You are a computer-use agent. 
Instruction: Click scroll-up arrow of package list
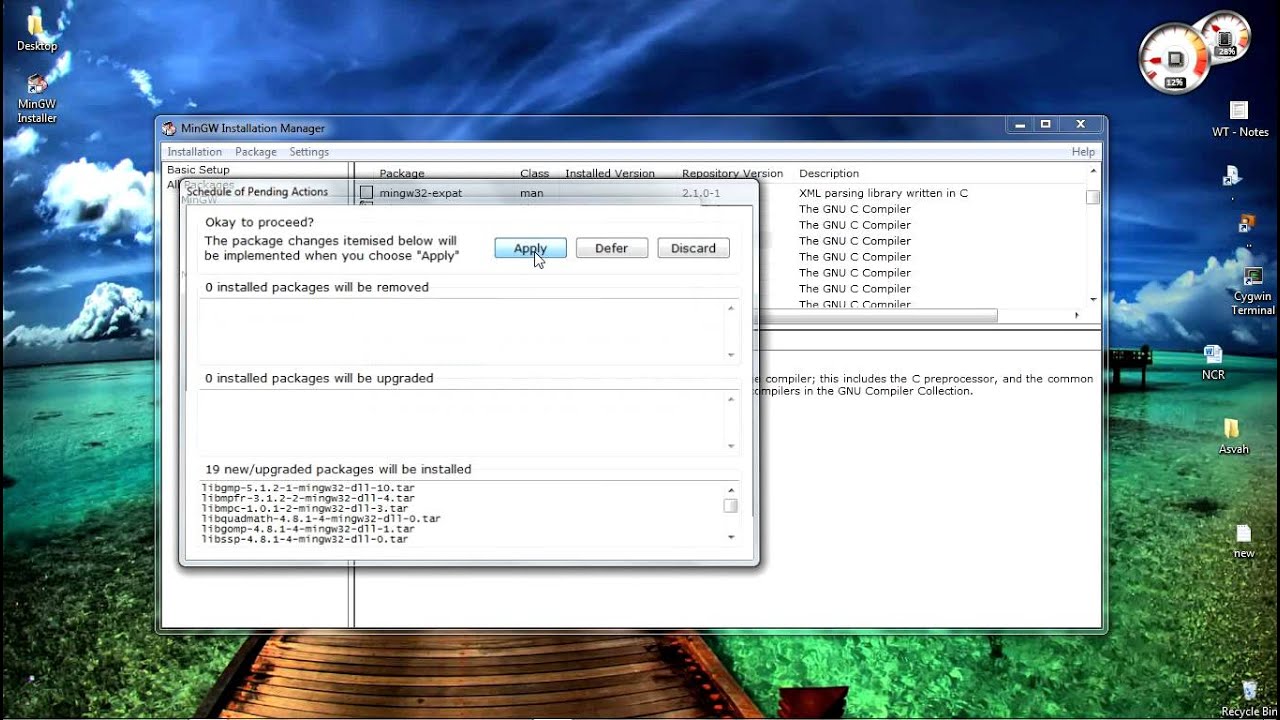(x=1093, y=172)
